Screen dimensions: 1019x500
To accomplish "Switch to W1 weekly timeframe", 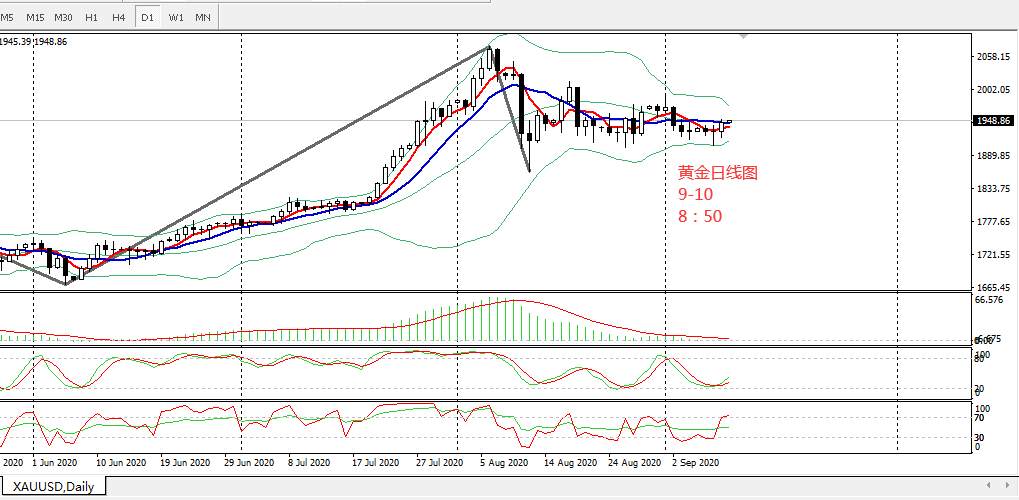I will [175, 18].
